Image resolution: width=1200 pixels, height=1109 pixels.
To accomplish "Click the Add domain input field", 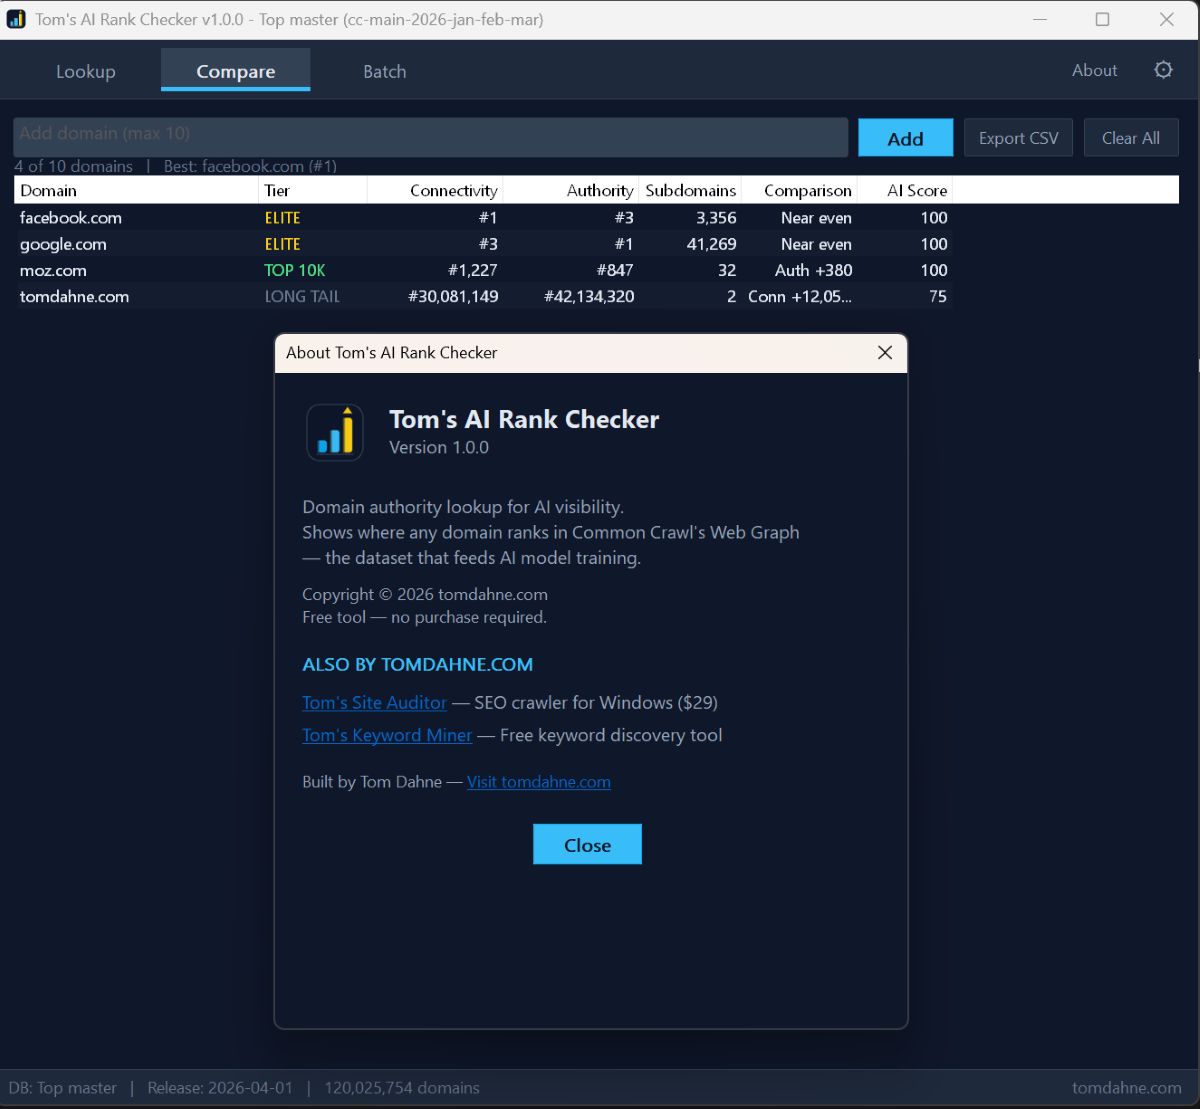I will [x=428, y=137].
